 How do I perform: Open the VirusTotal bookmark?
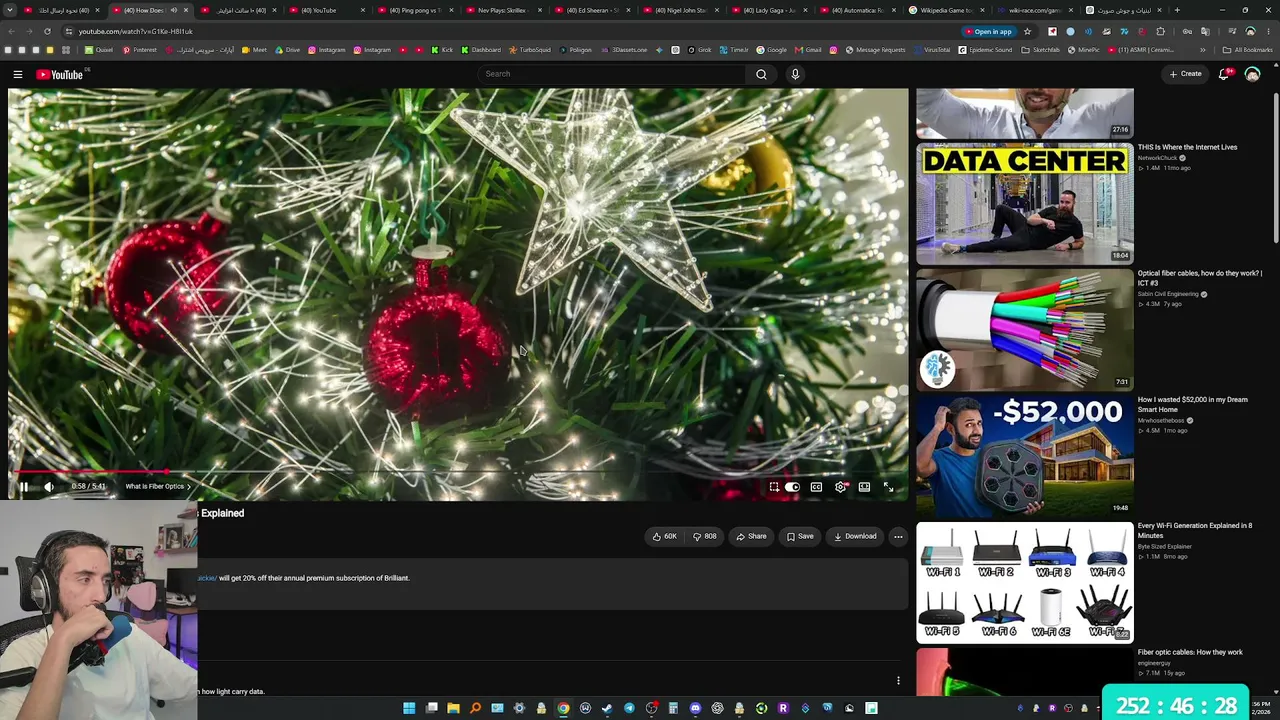pos(932,50)
